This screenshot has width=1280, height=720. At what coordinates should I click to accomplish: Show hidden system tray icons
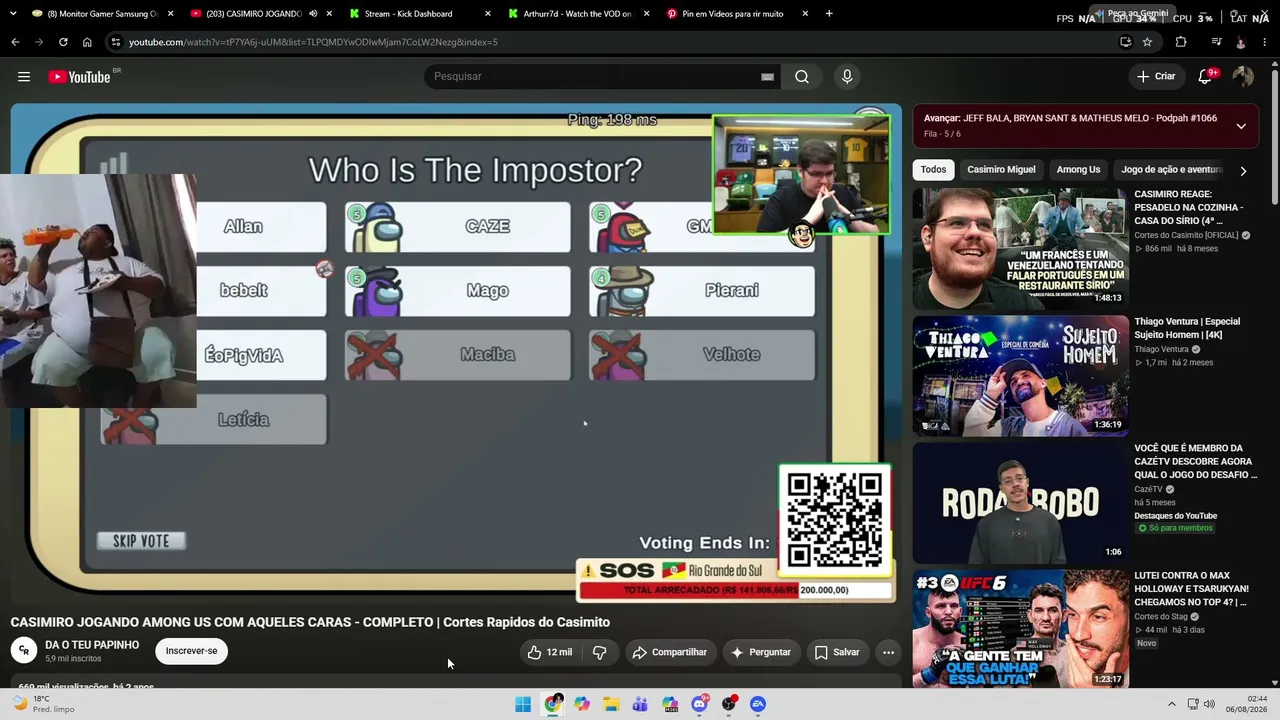pos(1170,704)
